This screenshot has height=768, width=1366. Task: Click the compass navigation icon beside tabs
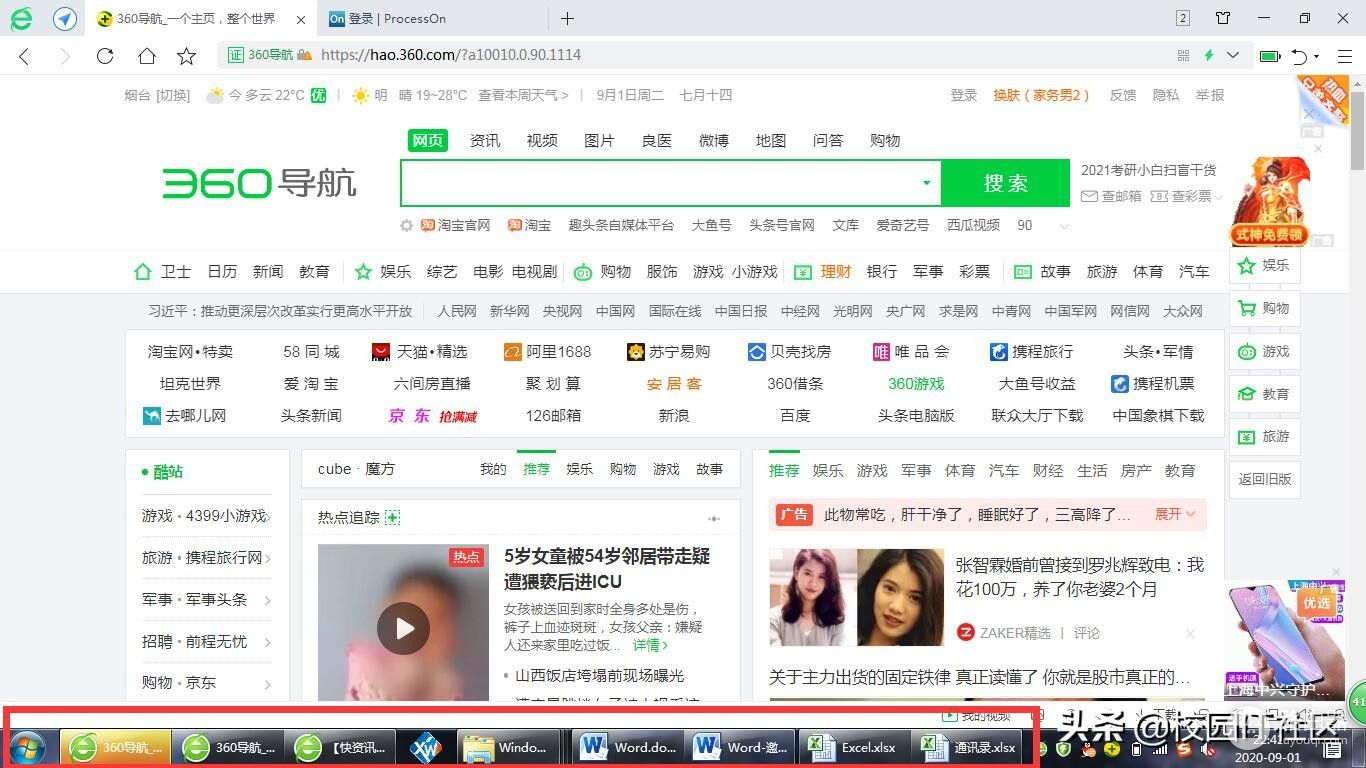[x=65, y=18]
